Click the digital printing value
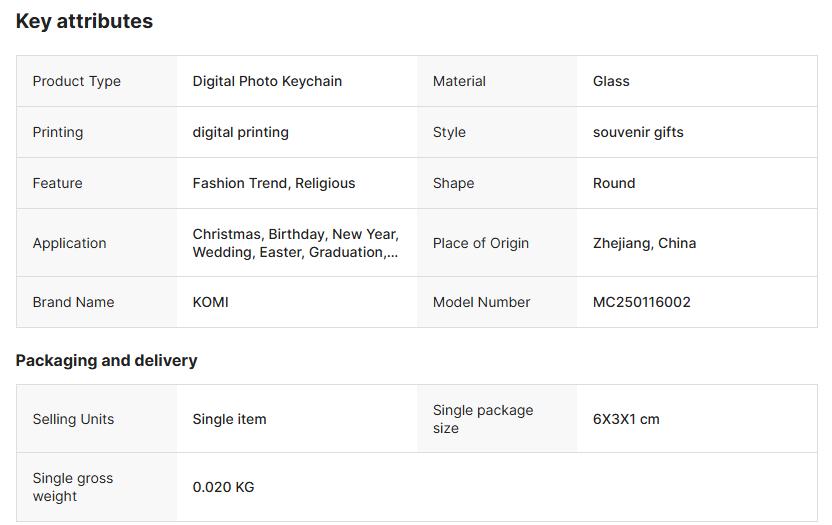This screenshot has width=832, height=525. pos(240,132)
